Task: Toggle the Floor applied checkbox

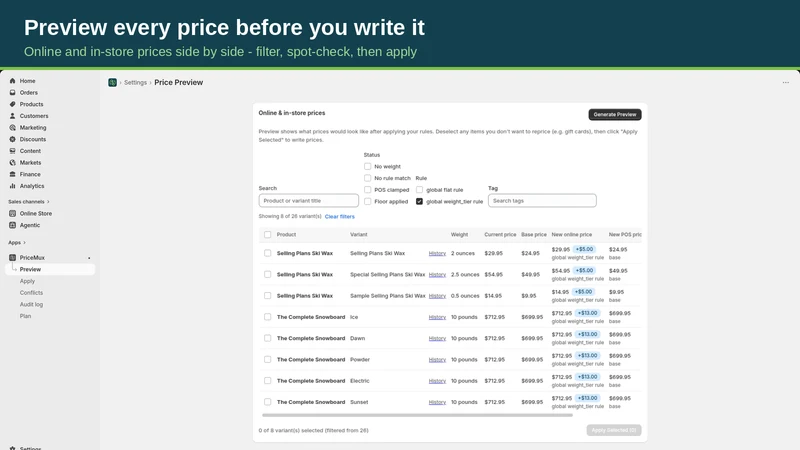Action: [367, 202]
